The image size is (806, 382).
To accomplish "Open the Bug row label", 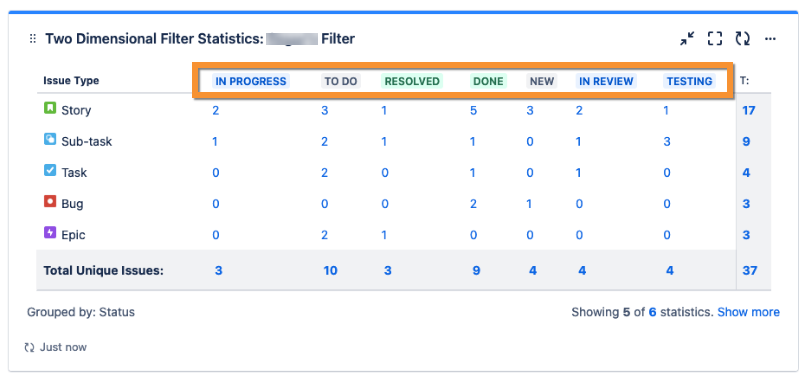I will (x=72, y=204).
